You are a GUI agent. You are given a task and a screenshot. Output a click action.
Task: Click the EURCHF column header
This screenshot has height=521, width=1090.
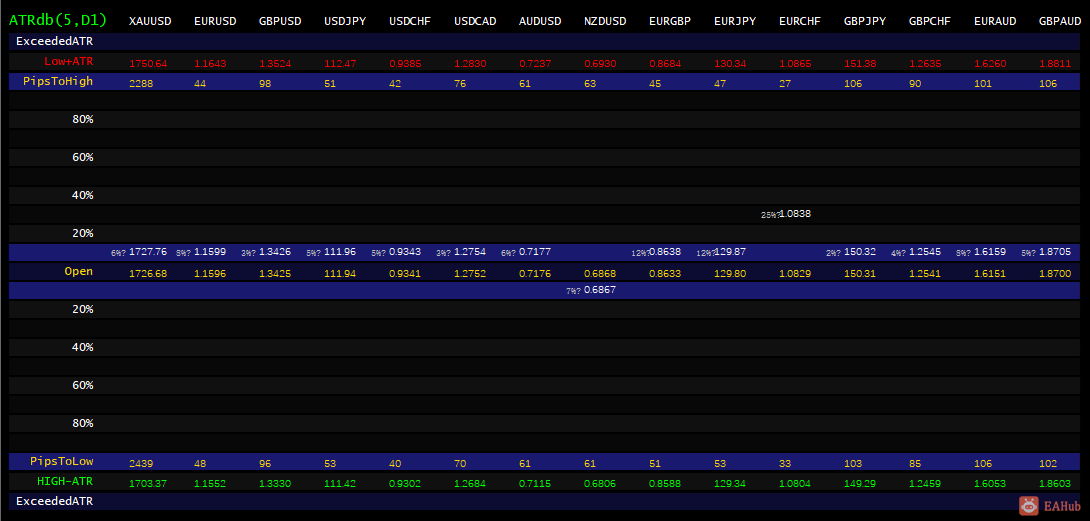(800, 22)
